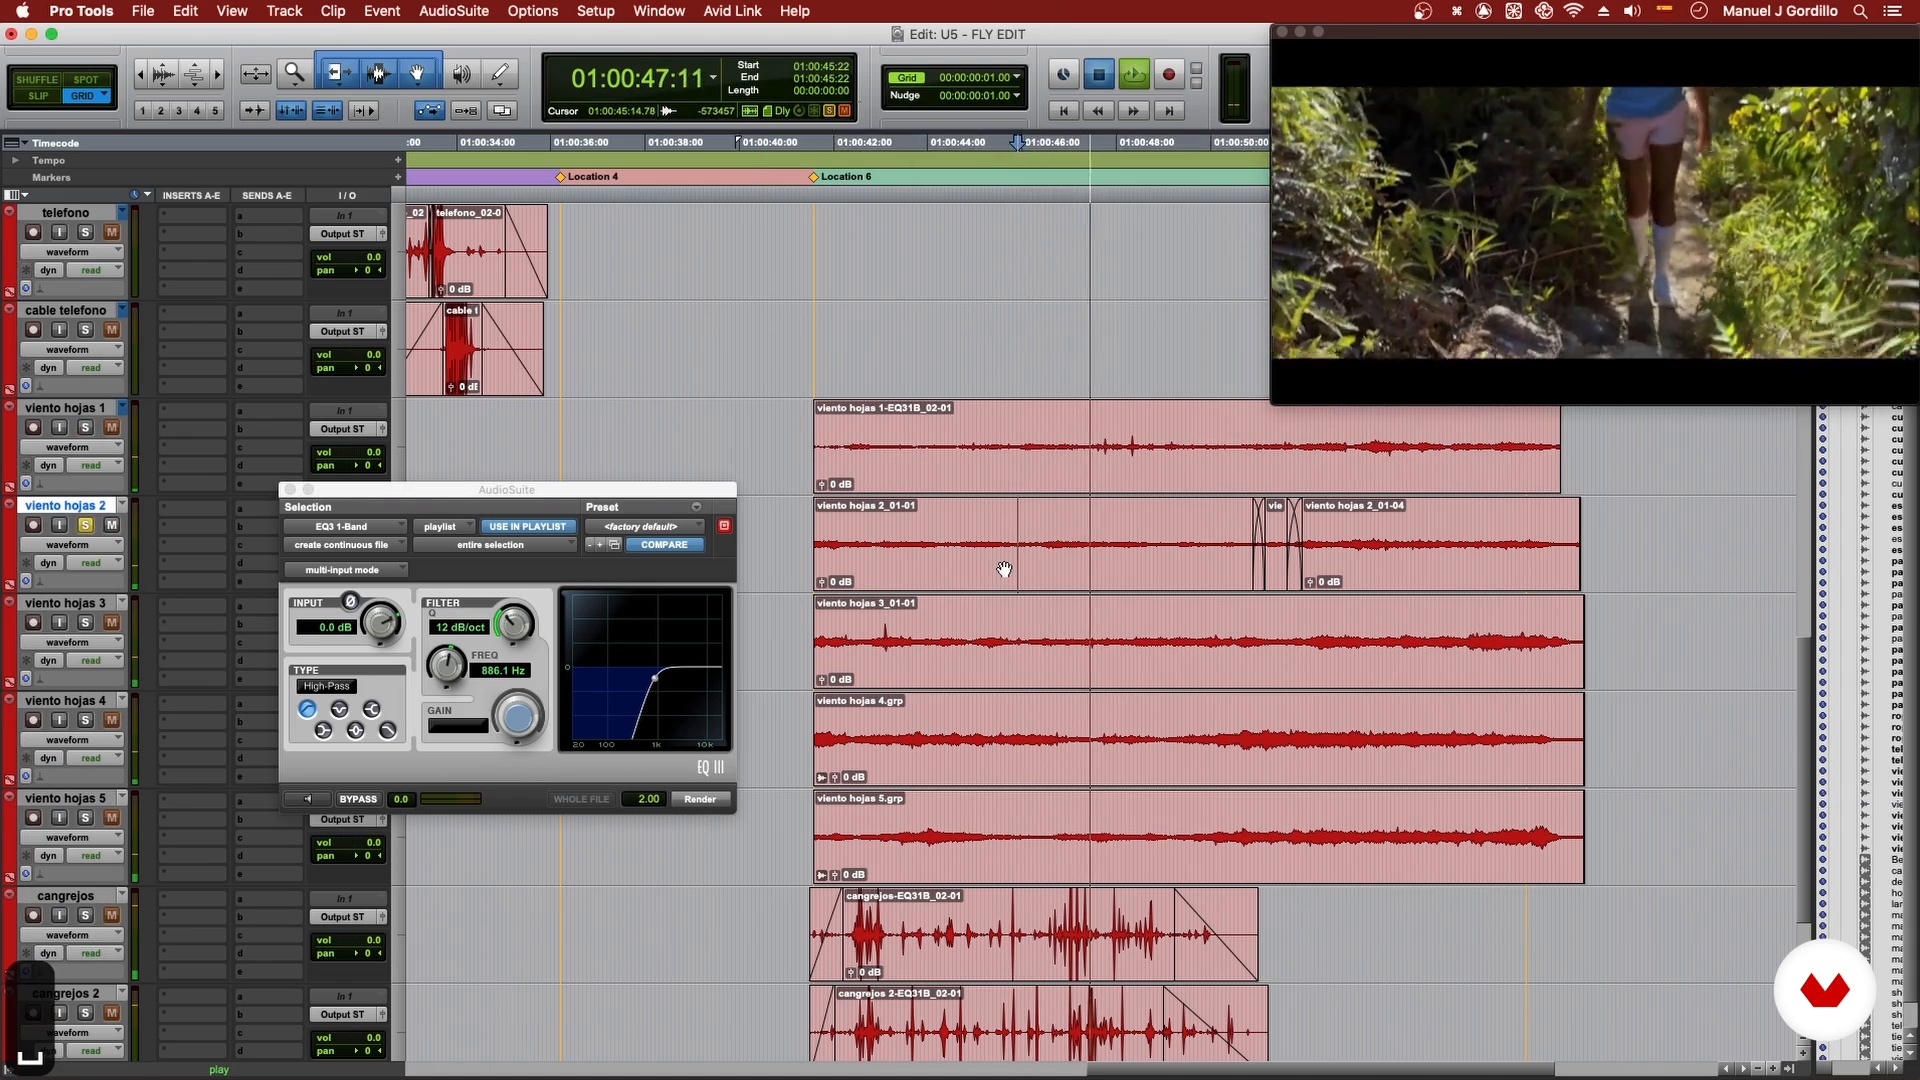Open the AudioSuite menu

[453, 11]
